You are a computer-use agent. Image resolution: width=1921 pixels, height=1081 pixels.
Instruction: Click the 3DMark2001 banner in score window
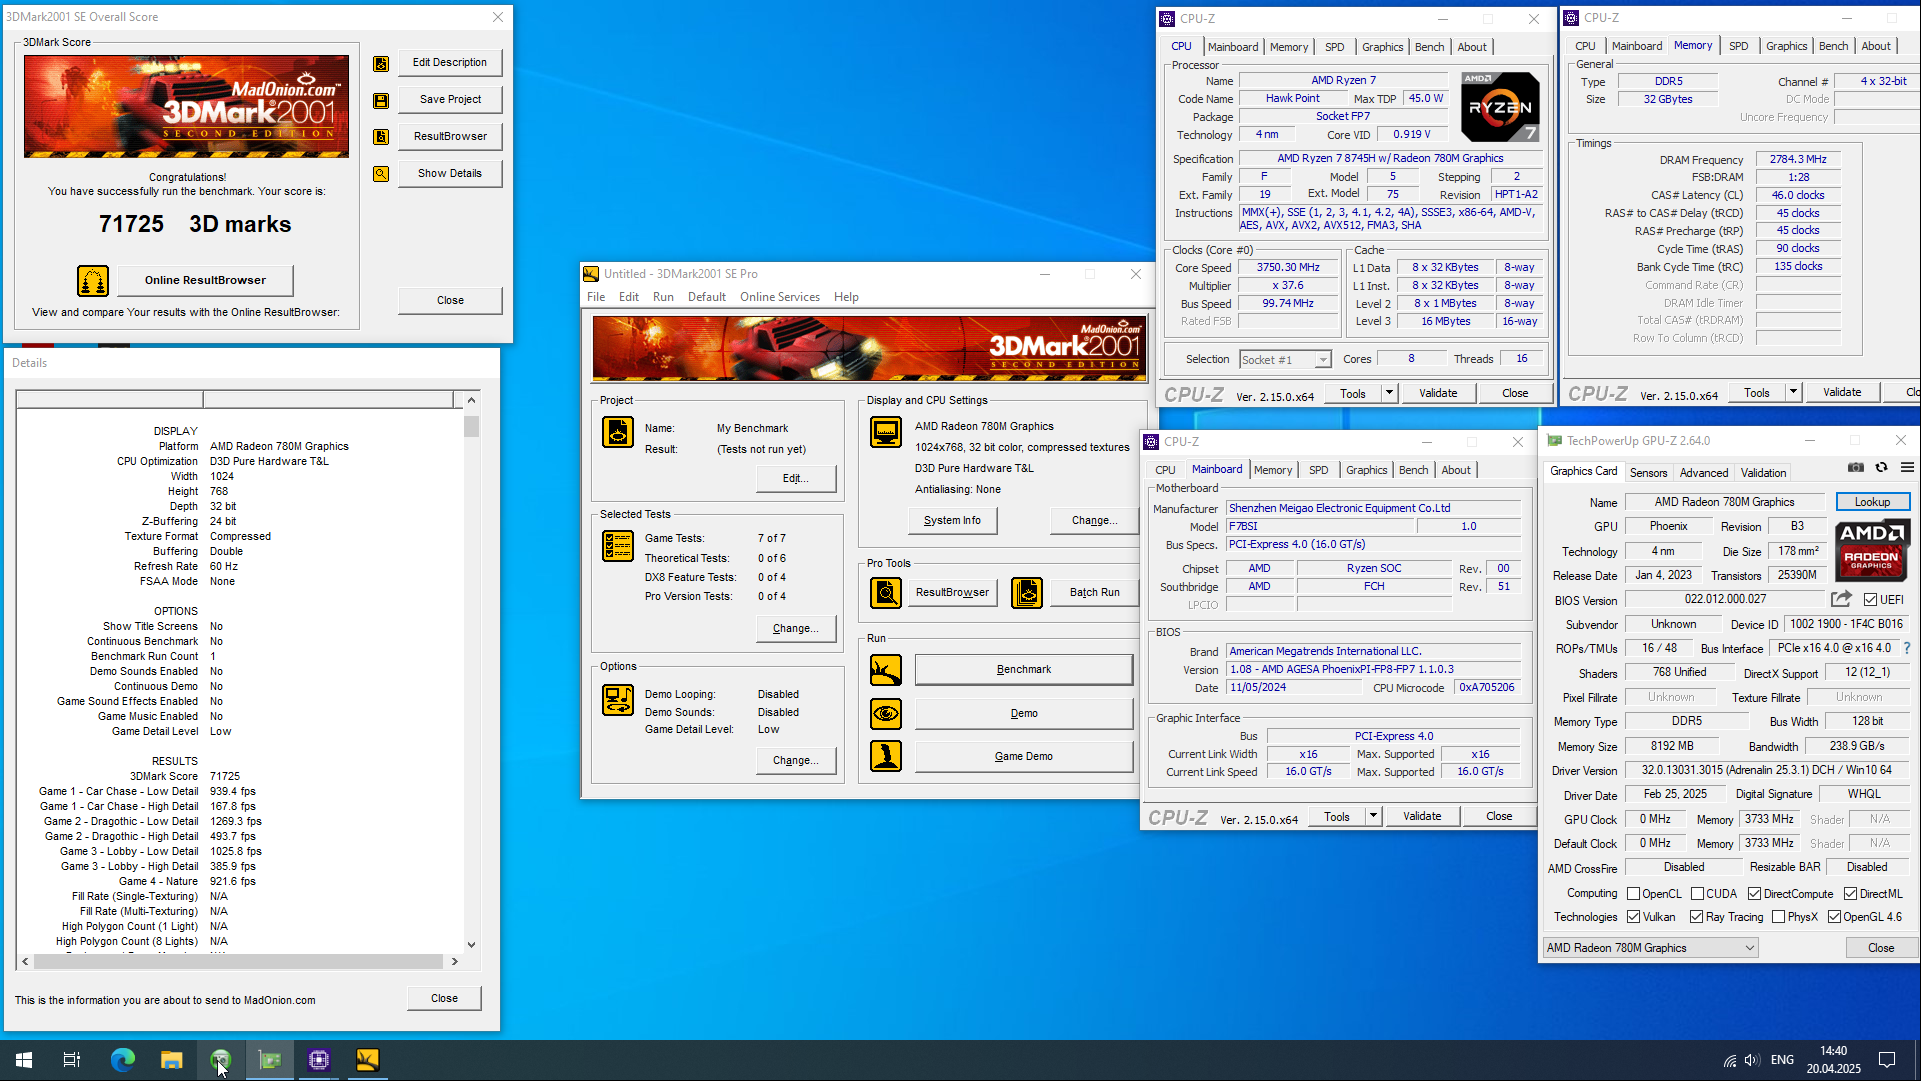point(187,106)
